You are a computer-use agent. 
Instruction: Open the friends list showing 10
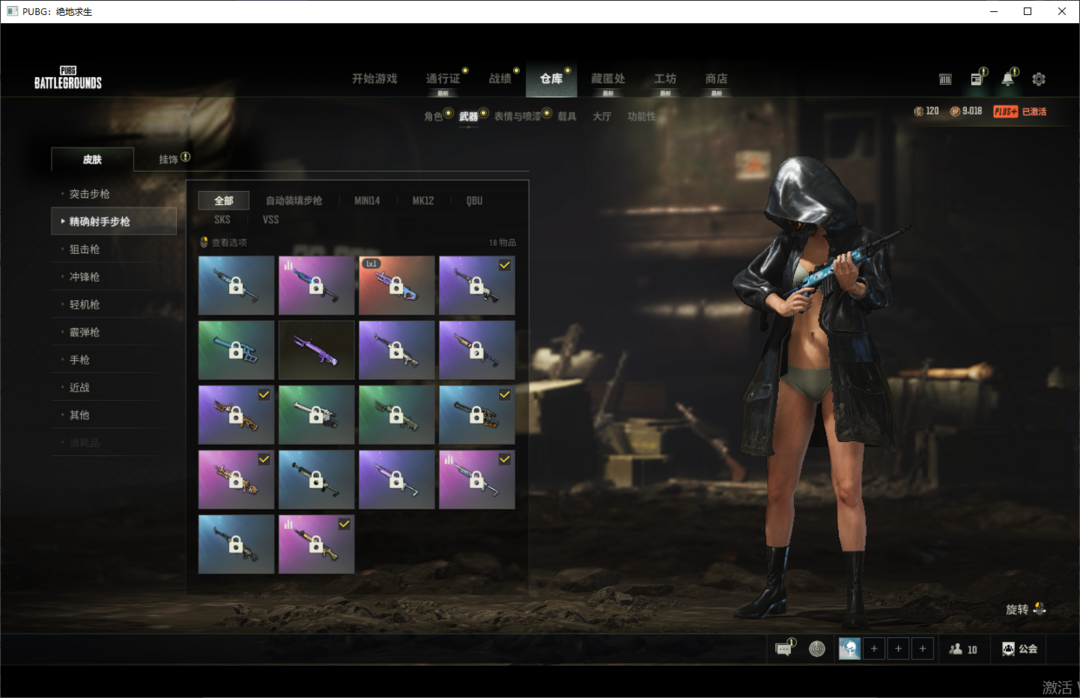pos(963,649)
